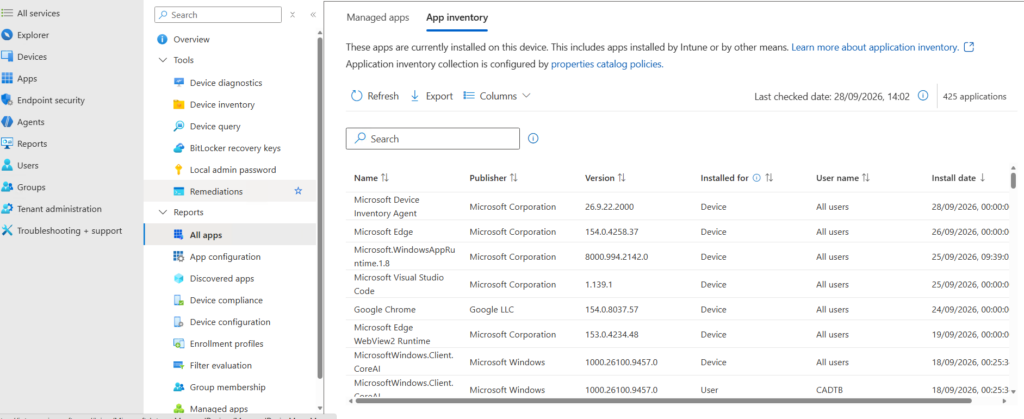Sort by User name column
Screen dimensions: 1024x419
(x=843, y=178)
